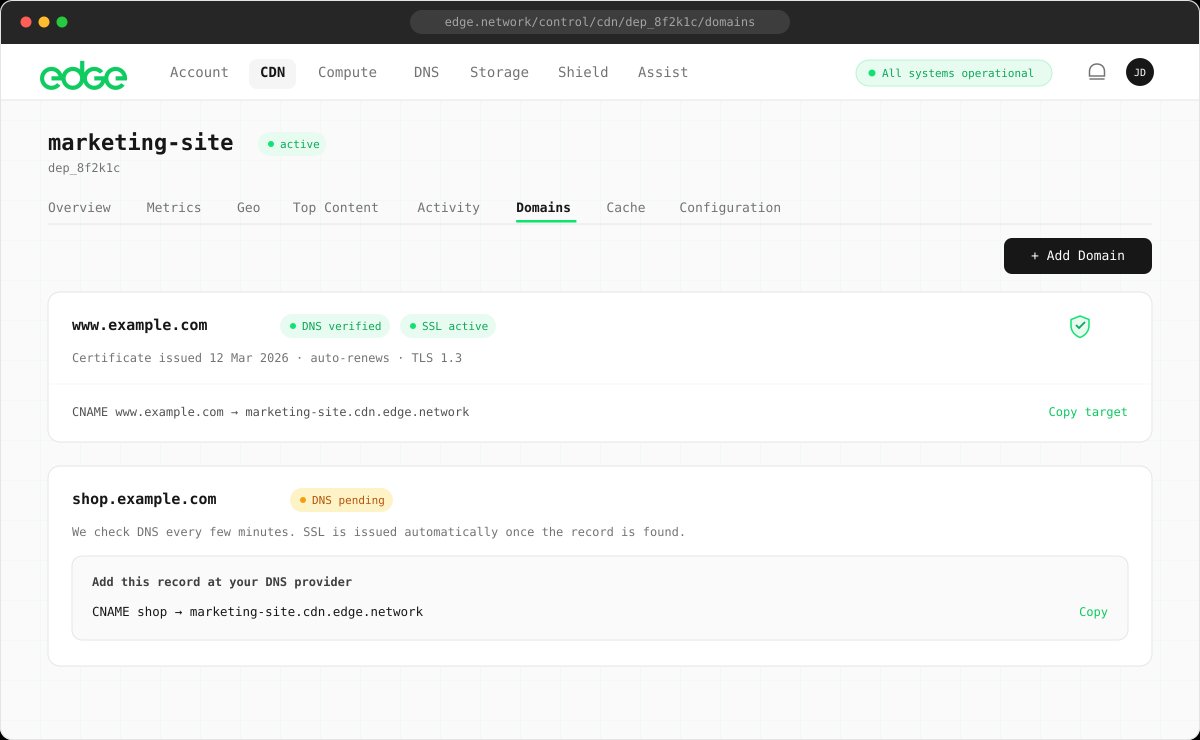Open the DNS section

426,72
